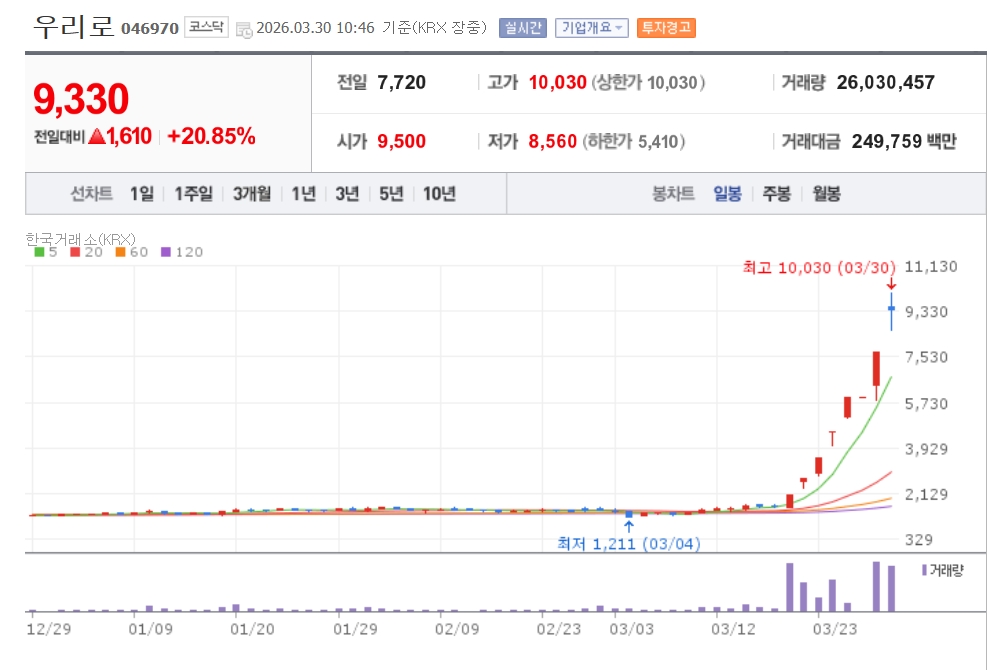Click the orange 60-day moving average legend square

tap(120, 252)
